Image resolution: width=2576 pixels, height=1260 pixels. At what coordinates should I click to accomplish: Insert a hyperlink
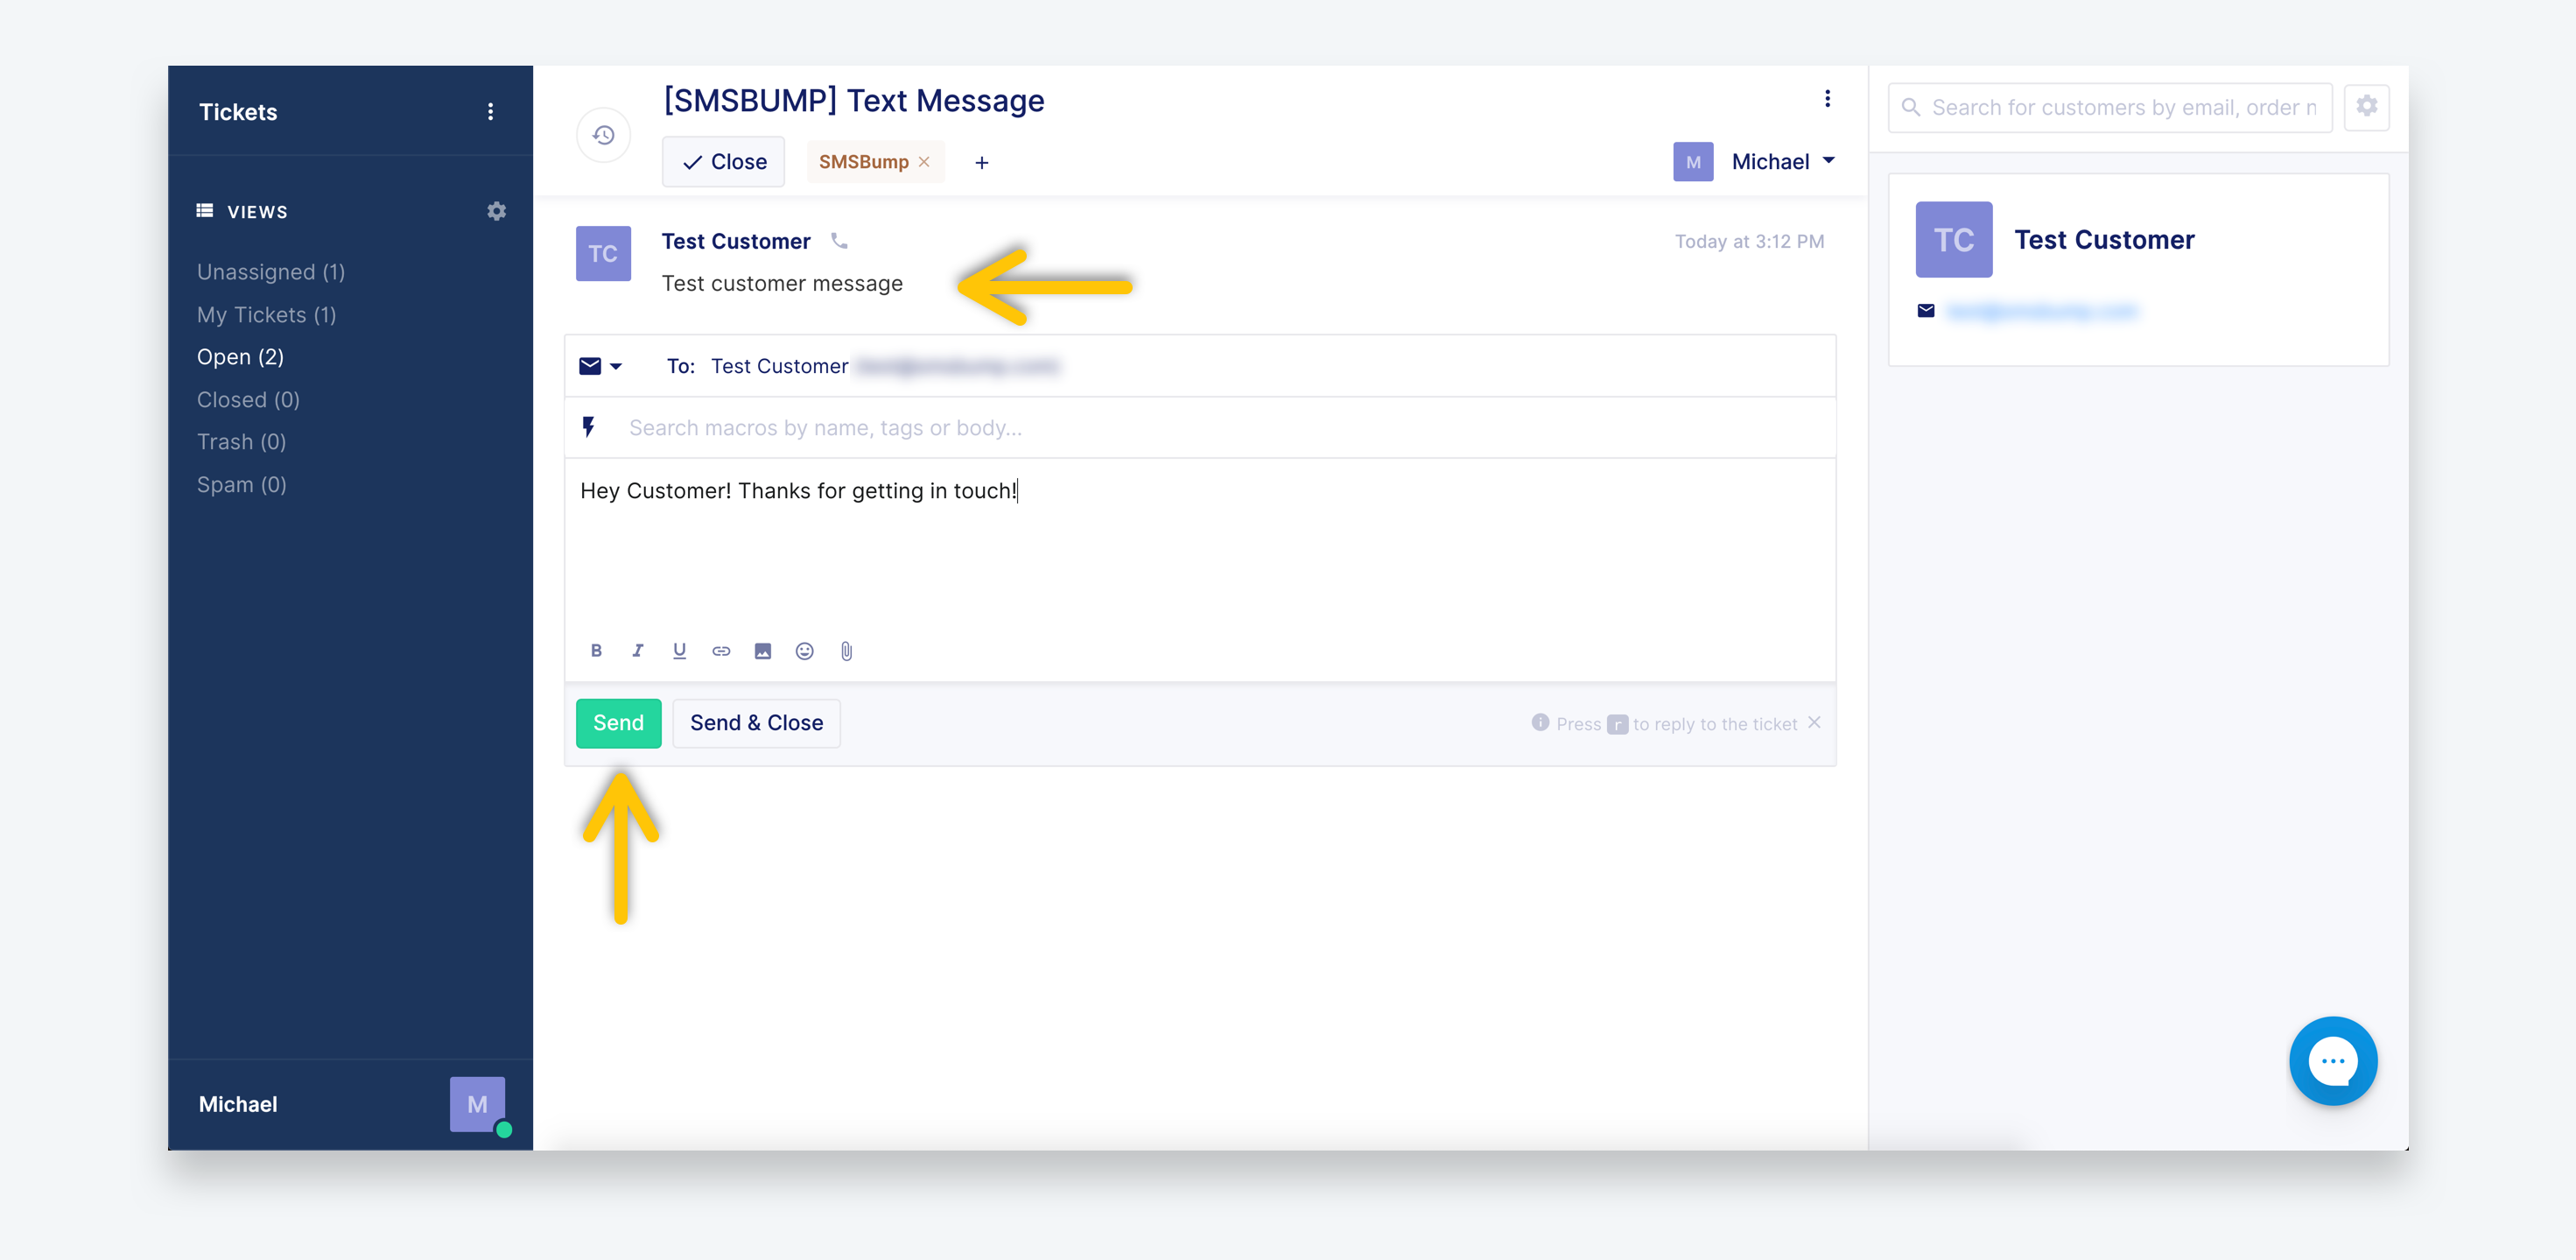pyautogui.click(x=721, y=651)
